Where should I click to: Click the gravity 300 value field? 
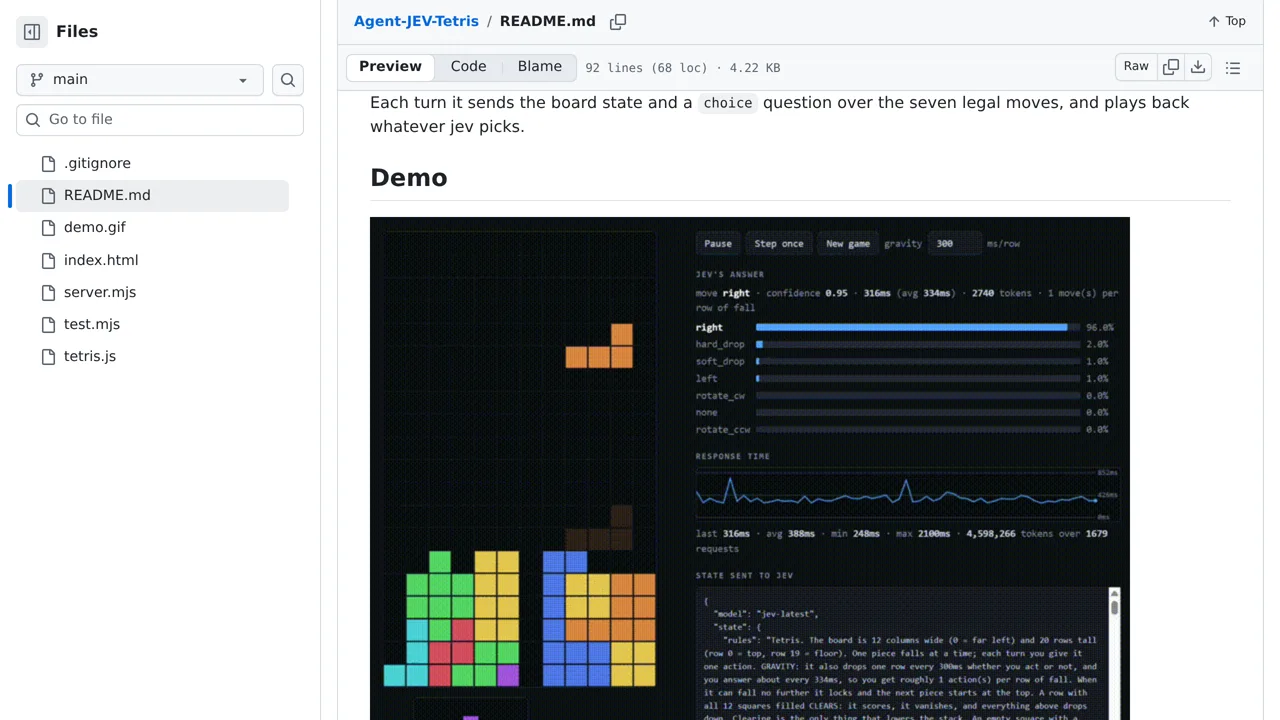955,243
